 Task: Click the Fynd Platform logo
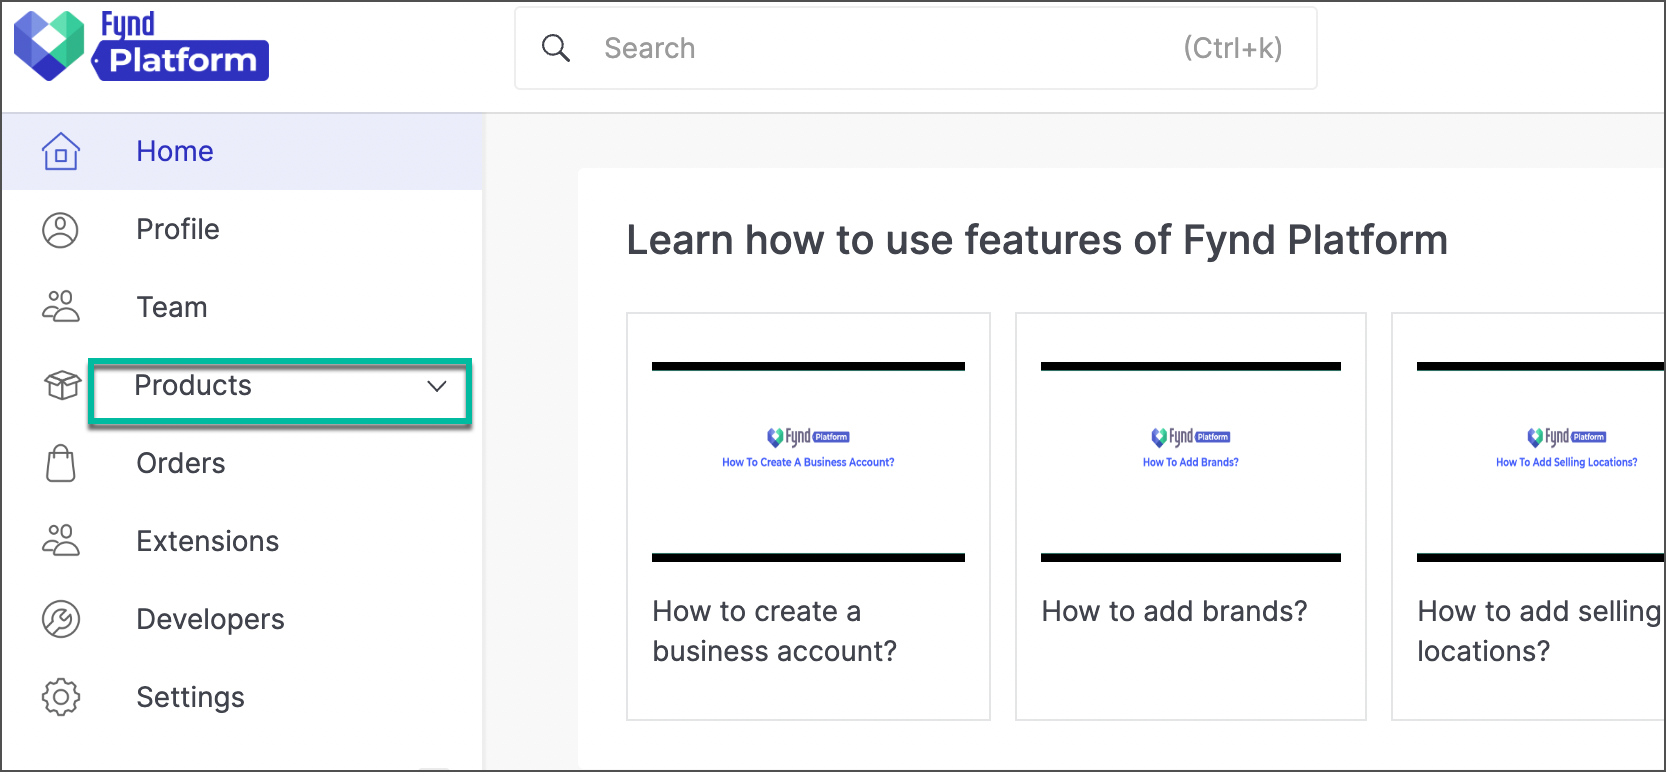141,45
